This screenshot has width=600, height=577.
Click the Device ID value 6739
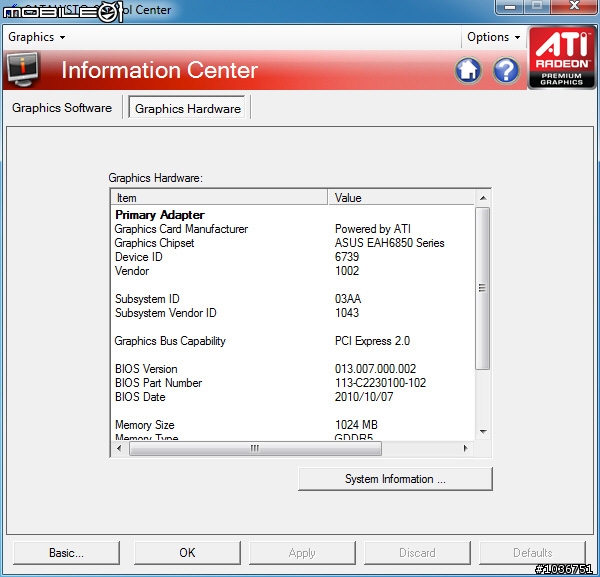[x=347, y=257]
